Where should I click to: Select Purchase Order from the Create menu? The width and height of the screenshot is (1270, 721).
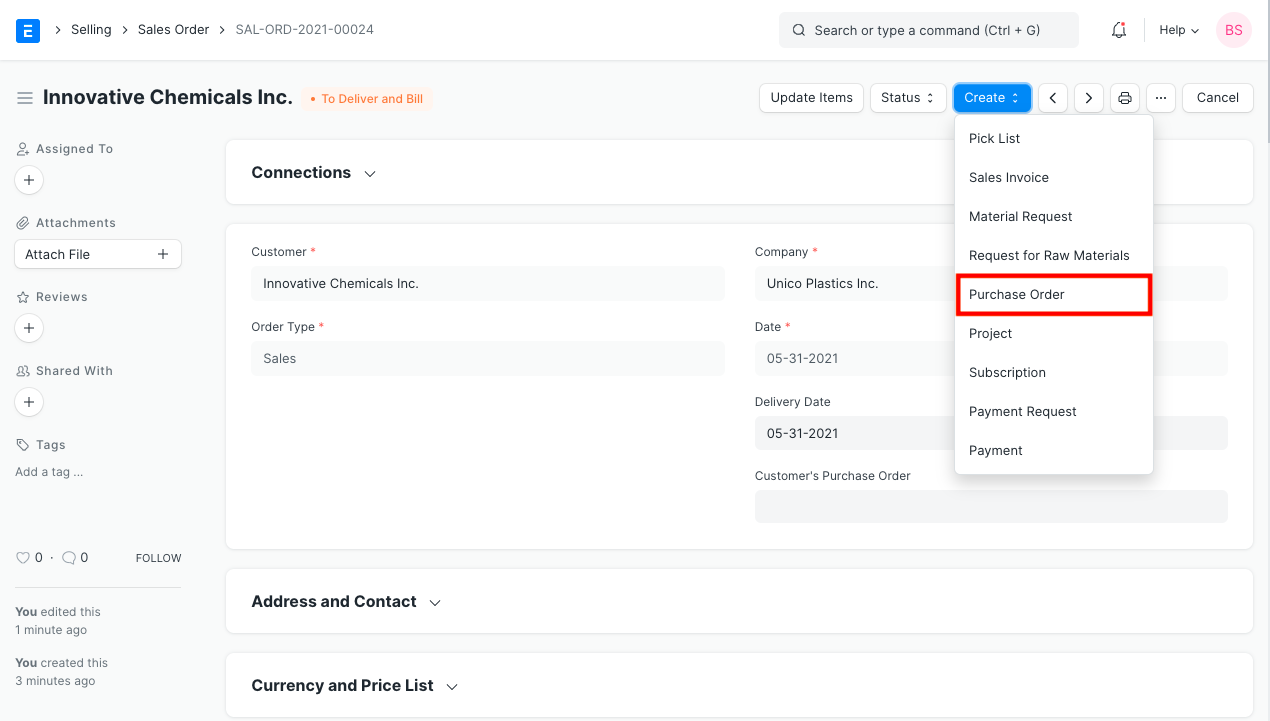[1016, 294]
